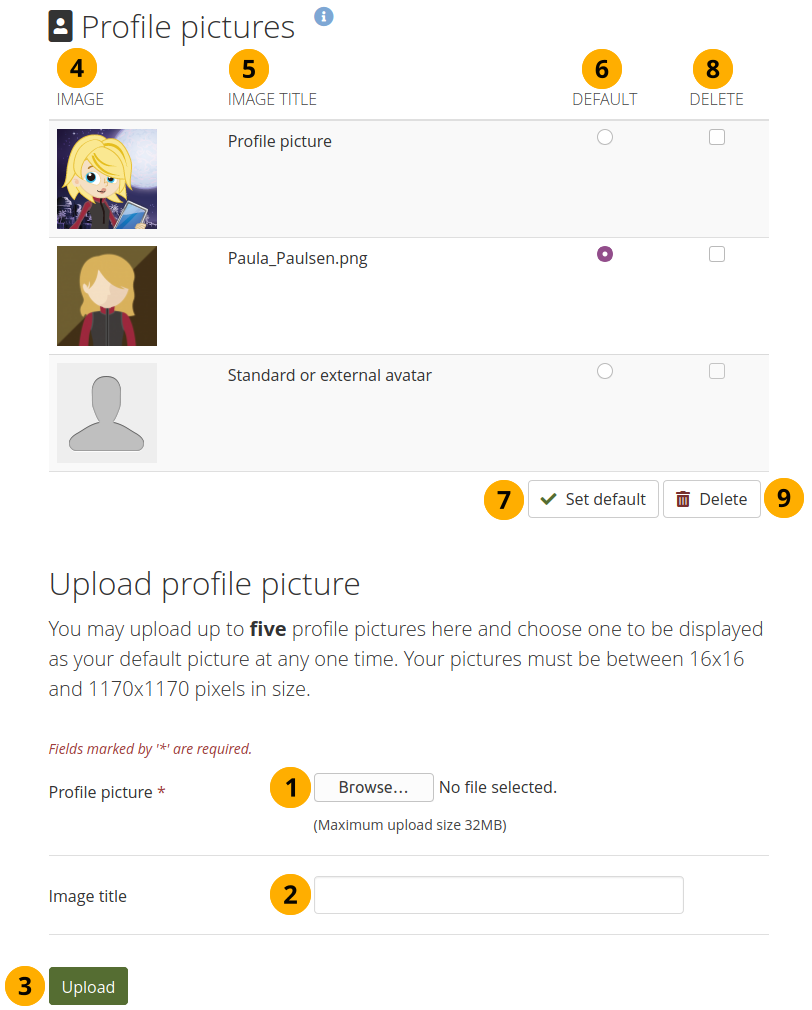Click the checkmark icon on Set default

[548, 499]
